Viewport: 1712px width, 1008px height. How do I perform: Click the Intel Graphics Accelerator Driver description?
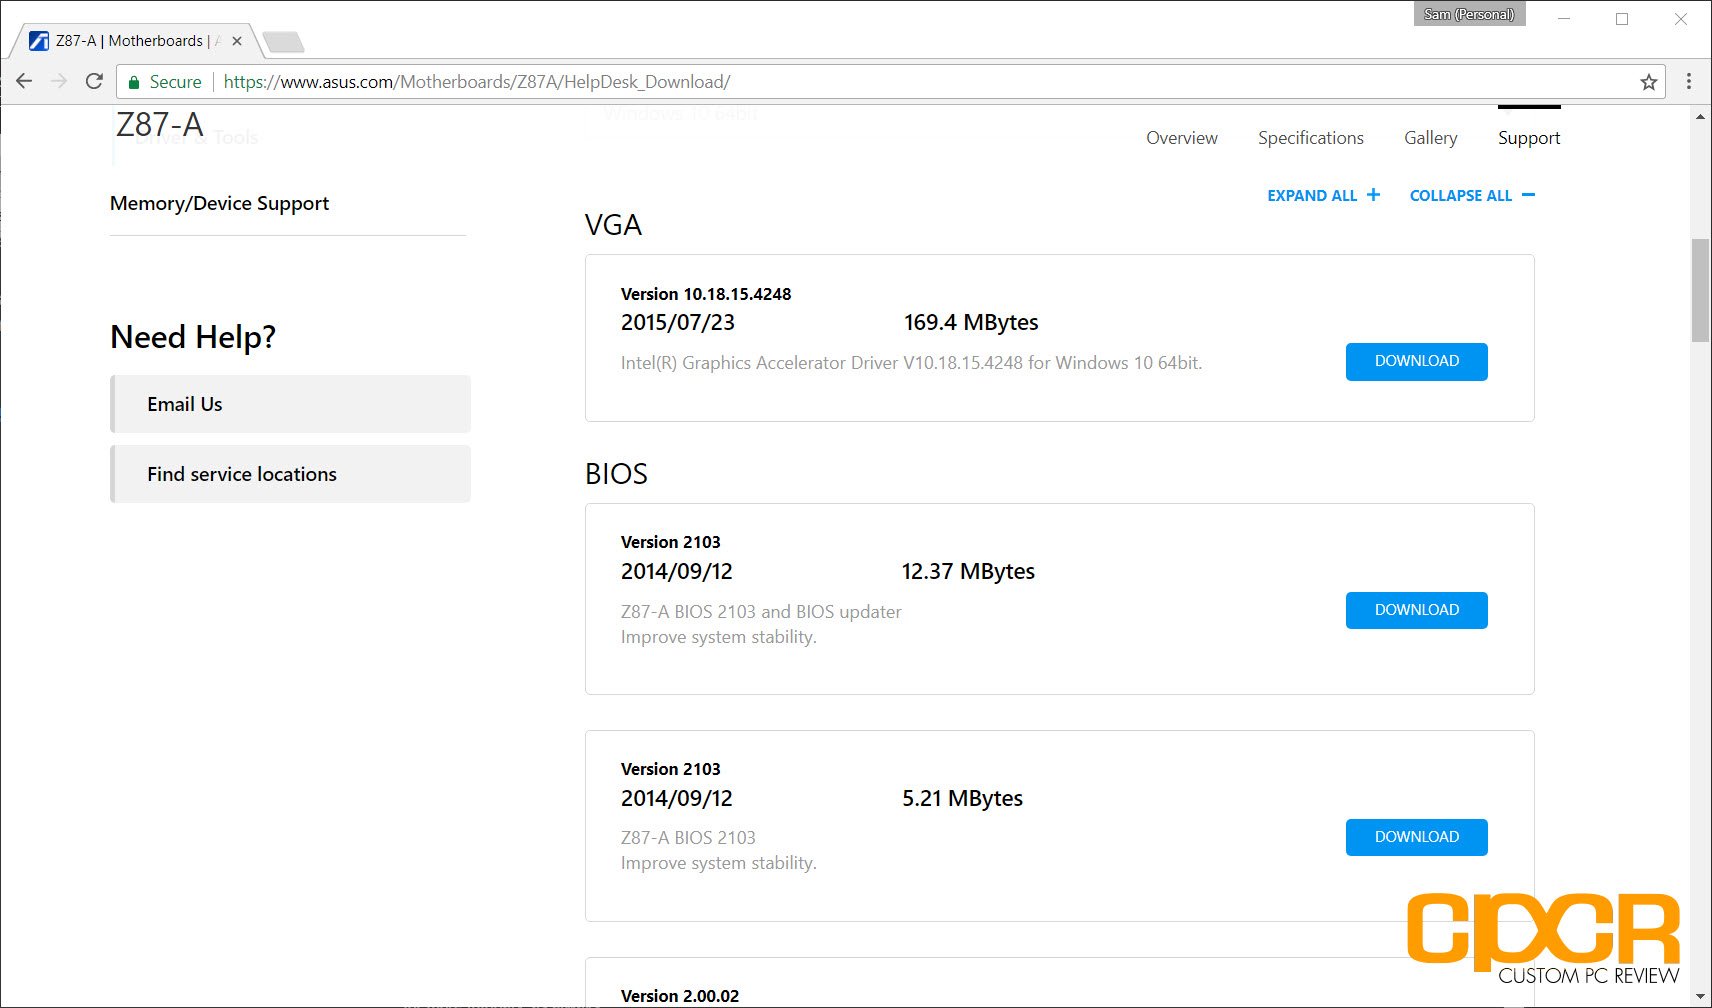pyautogui.click(x=911, y=363)
